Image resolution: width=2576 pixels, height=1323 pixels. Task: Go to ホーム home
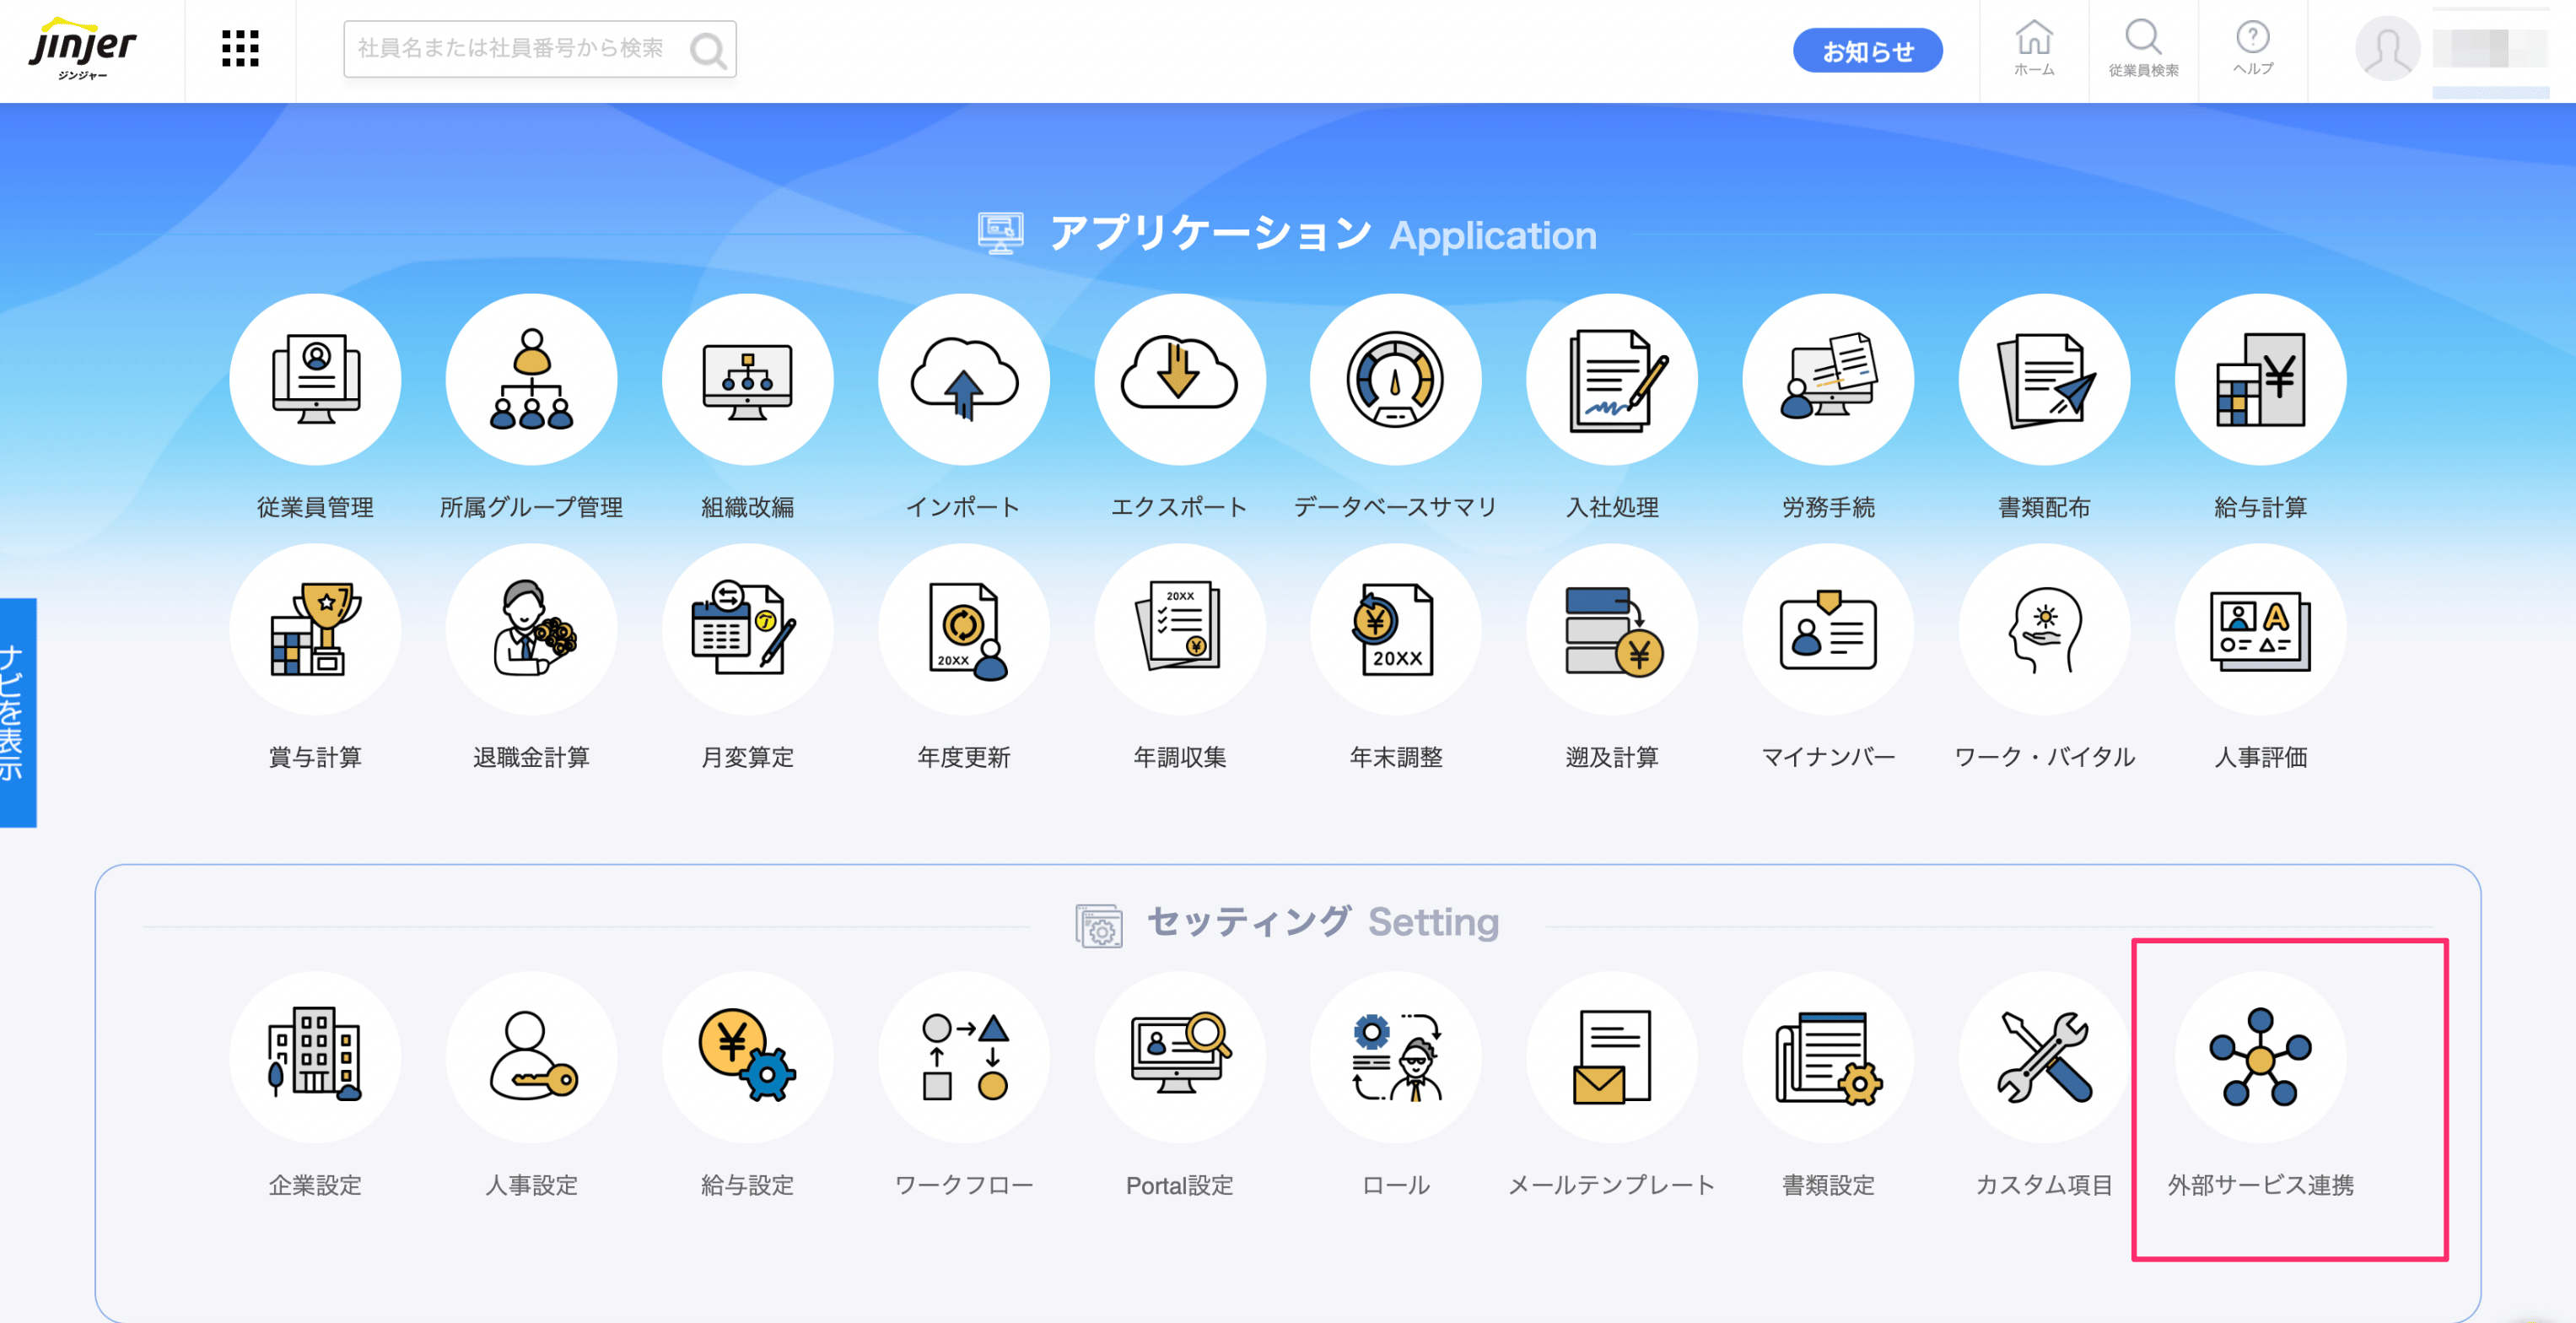[x=2033, y=49]
